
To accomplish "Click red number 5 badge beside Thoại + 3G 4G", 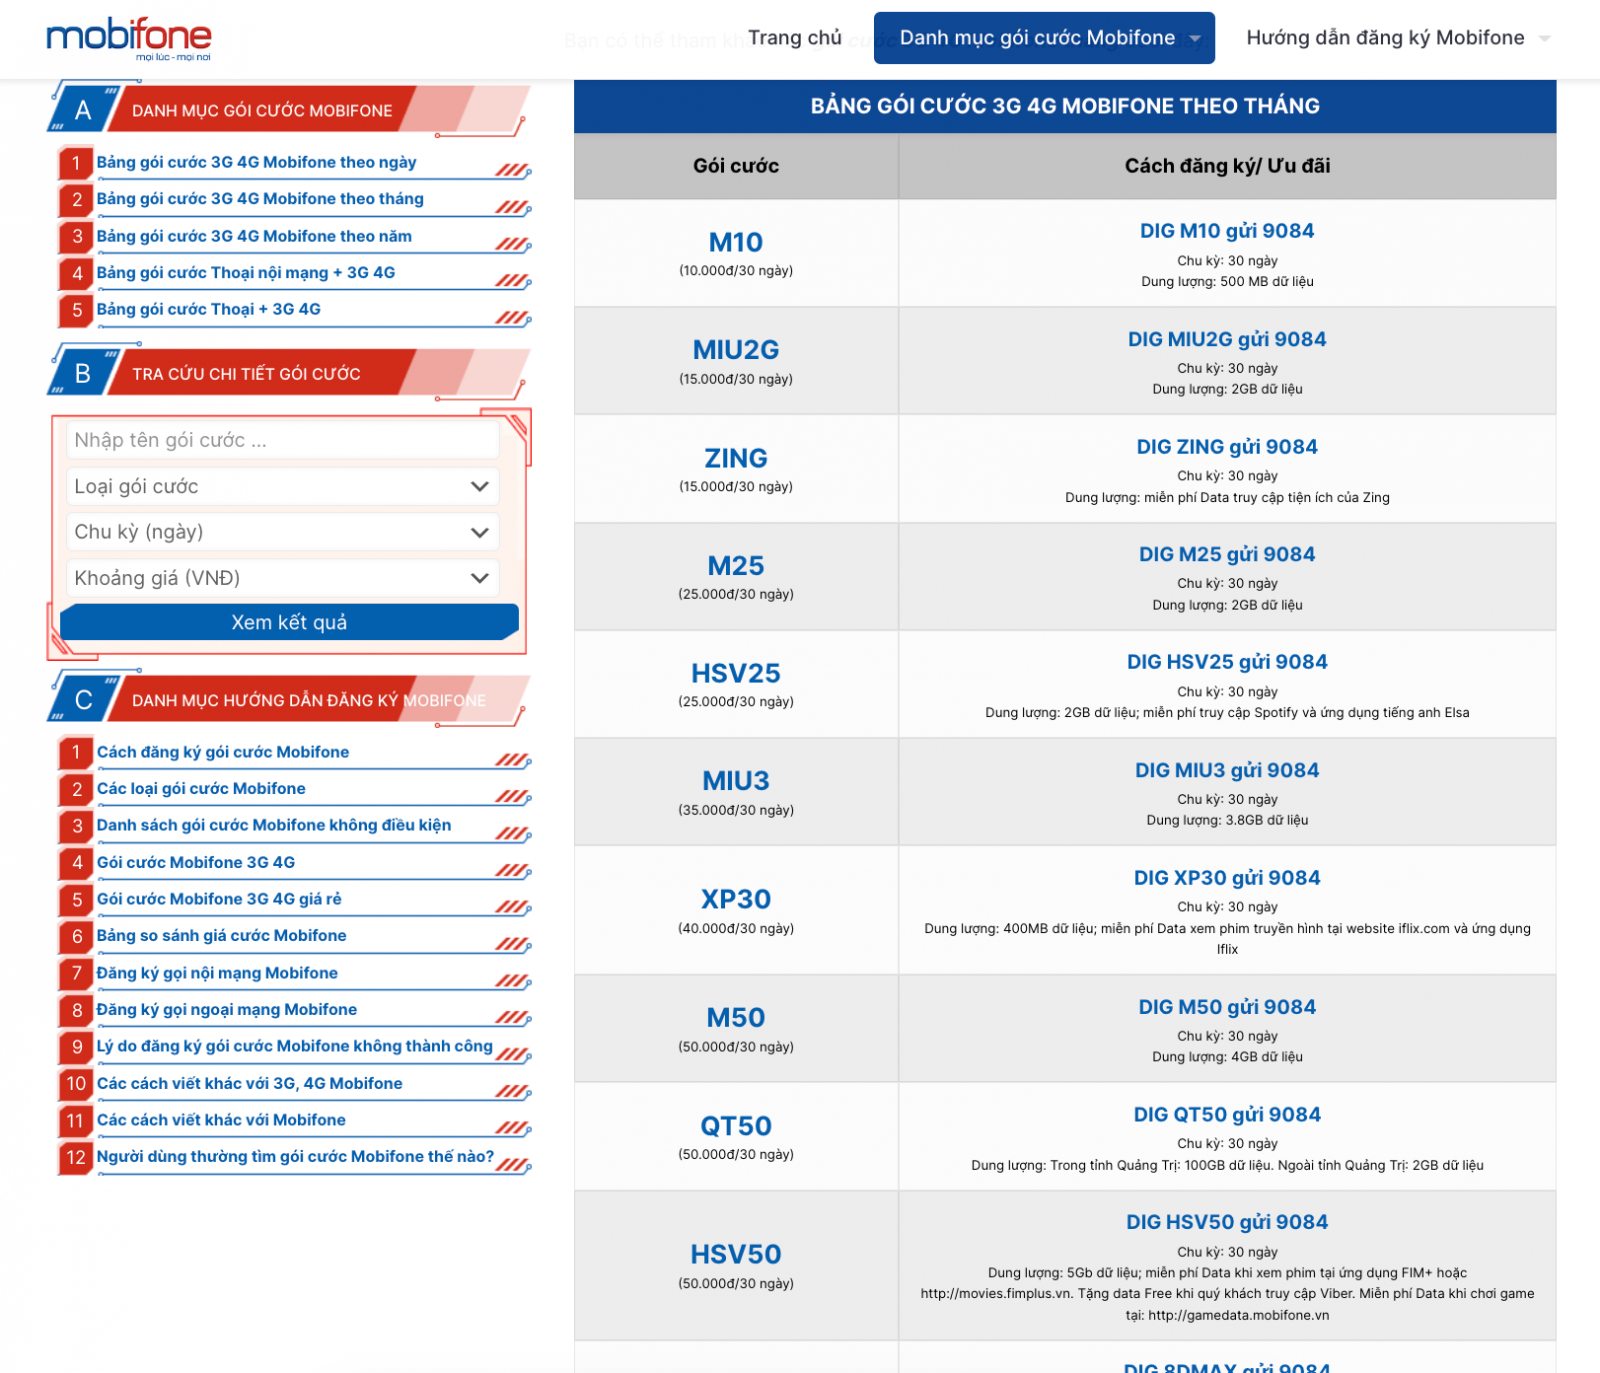I will tap(76, 310).
